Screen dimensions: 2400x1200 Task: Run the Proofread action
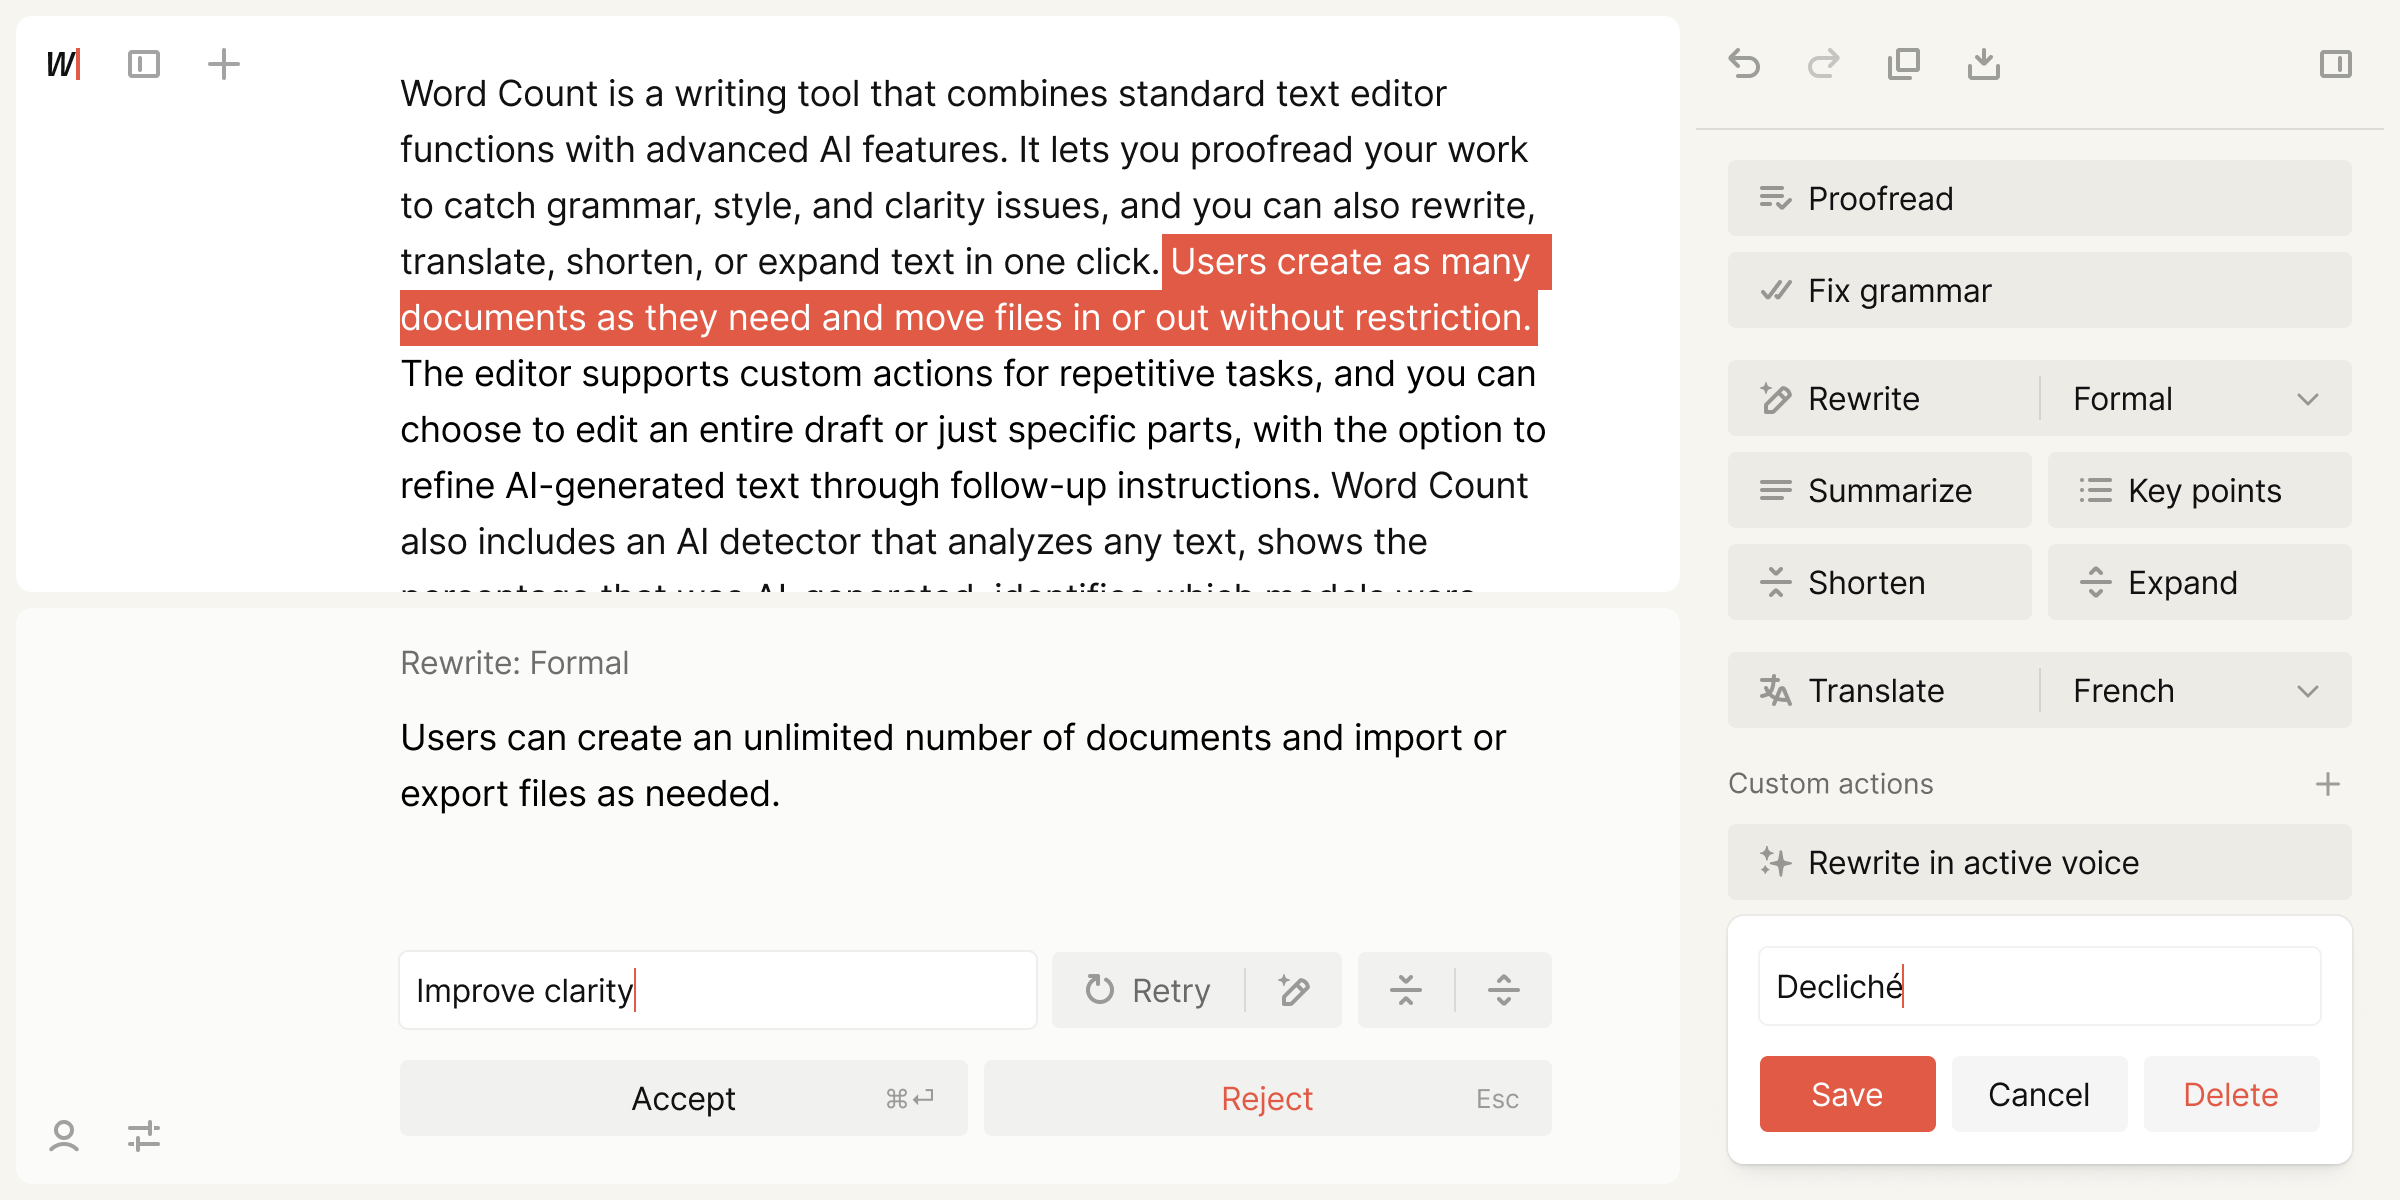point(2040,199)
